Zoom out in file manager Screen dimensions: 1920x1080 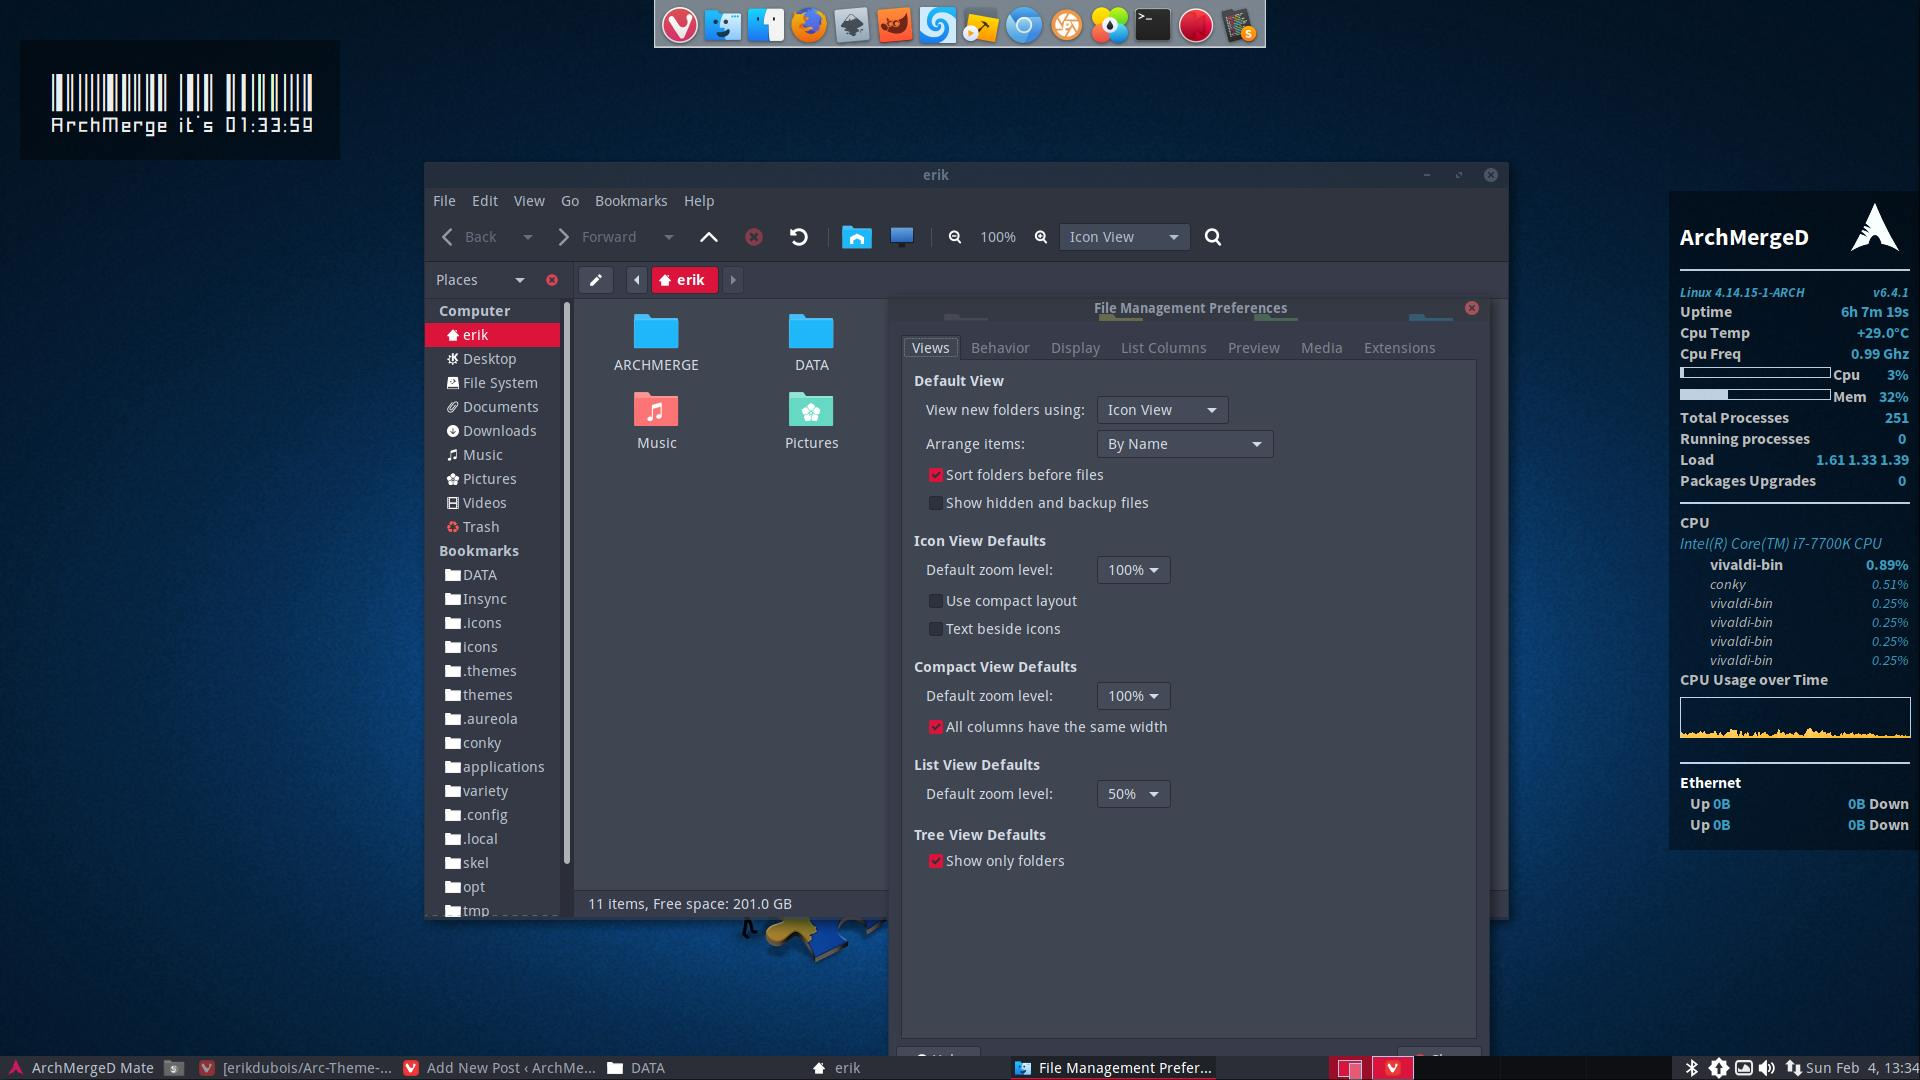pos(955,237)
